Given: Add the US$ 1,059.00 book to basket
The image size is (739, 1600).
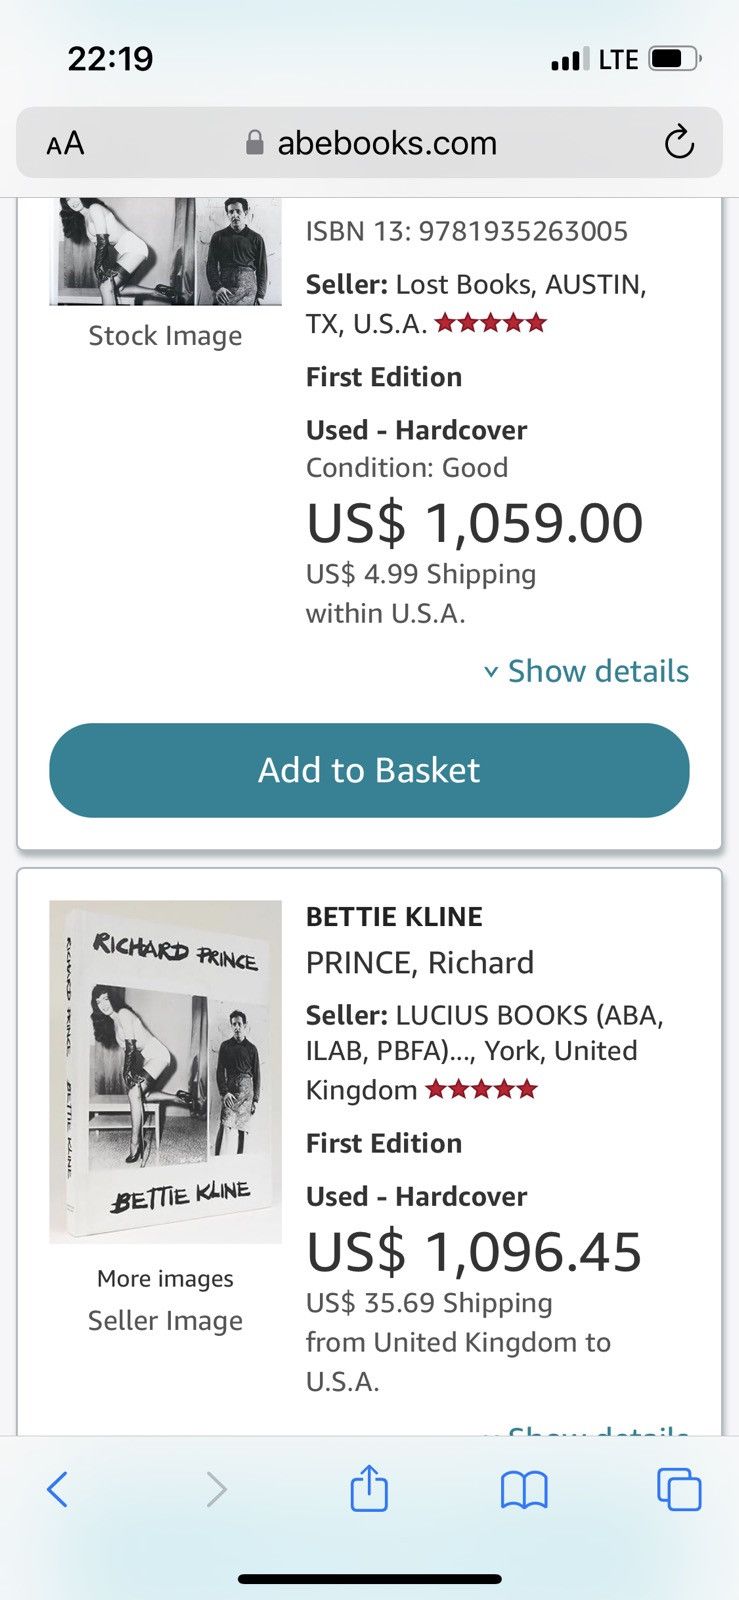Looking at the screenshot, I should pyautogui.click(x=369, y=770).
